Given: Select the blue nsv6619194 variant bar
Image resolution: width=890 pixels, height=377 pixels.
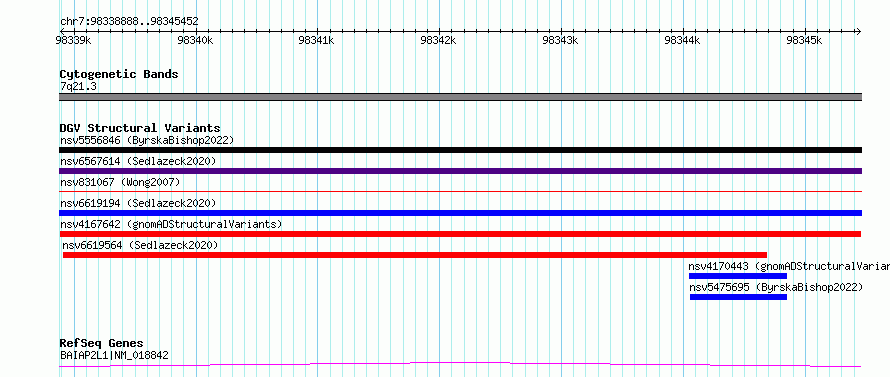Looking at the screenshot, I should (x=460, y=213).
